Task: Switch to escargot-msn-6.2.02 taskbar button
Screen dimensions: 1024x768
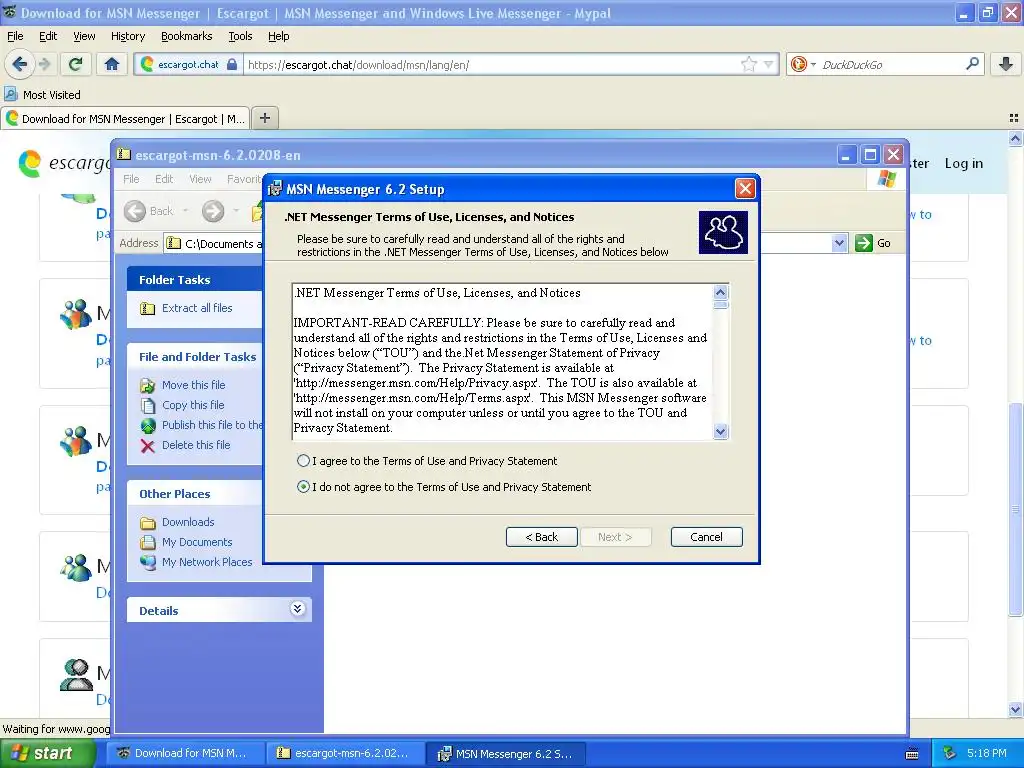Action: pos(345,753)
